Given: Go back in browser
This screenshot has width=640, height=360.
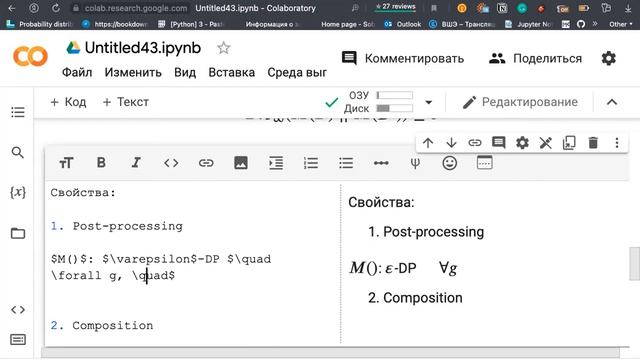Looking at the screenshot, I should point(12,8).
